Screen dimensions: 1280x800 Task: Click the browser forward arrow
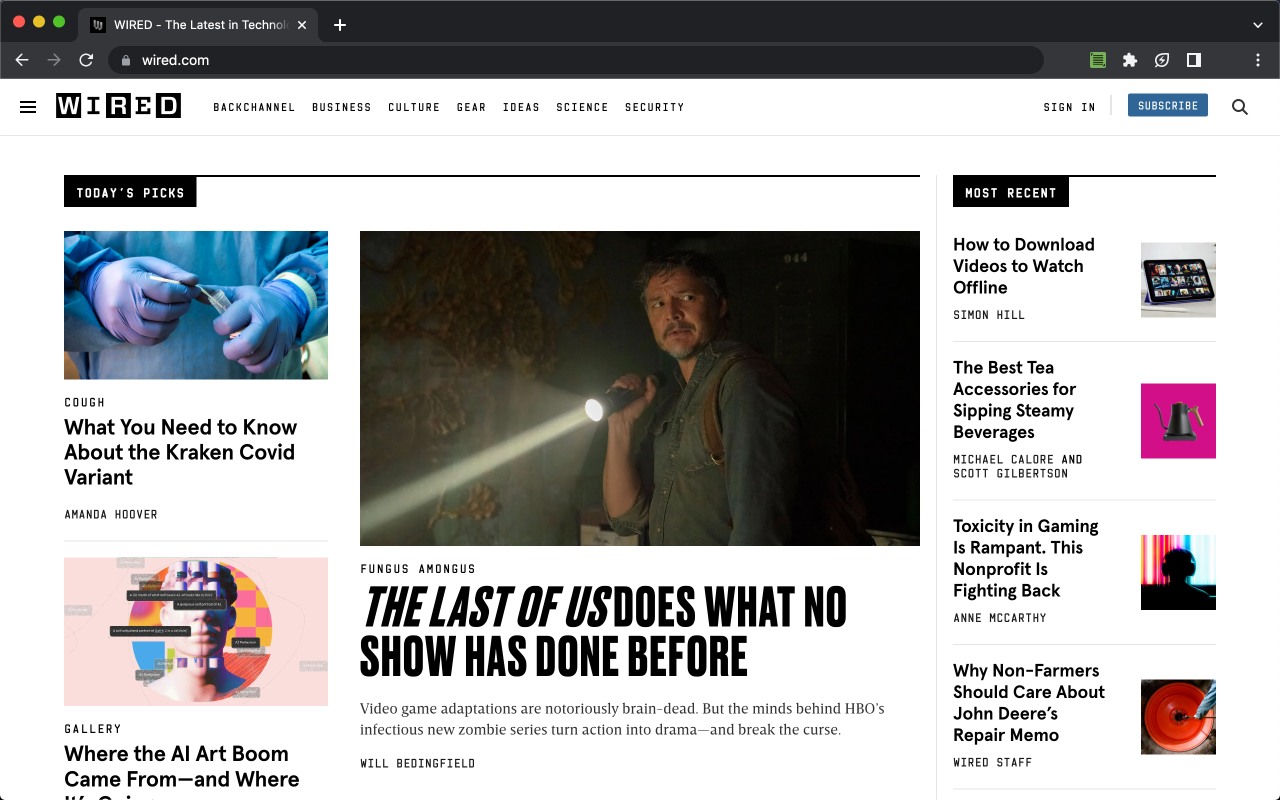54,60
